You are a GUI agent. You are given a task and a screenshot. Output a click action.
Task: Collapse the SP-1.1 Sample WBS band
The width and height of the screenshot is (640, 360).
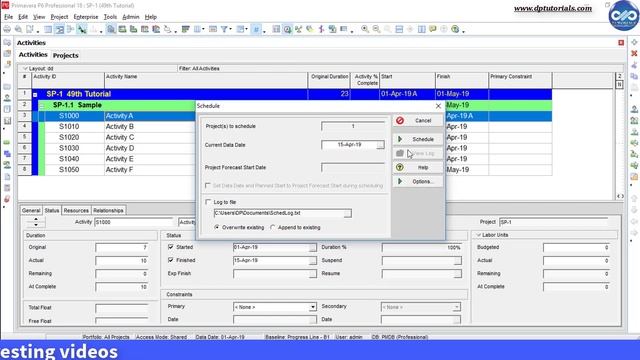[42, 105]
